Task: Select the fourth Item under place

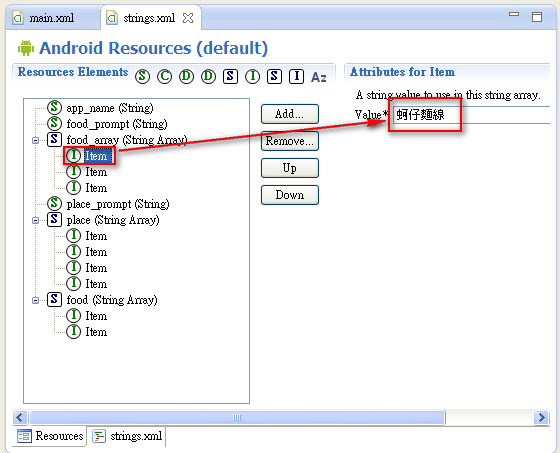Action: 87,284
